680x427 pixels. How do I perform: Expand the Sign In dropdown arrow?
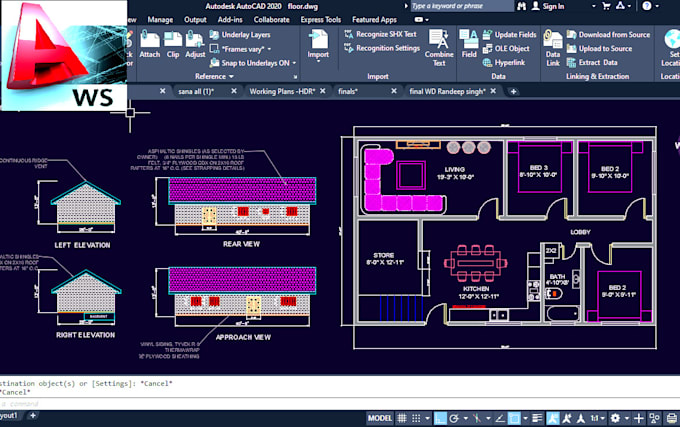[593, 6]
